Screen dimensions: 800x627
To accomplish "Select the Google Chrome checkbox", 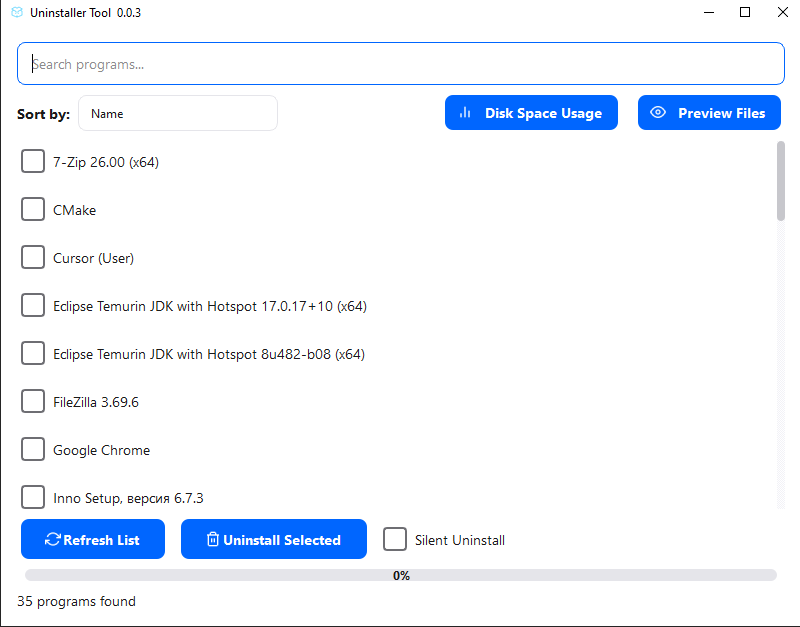I will (x=33, y=449).
